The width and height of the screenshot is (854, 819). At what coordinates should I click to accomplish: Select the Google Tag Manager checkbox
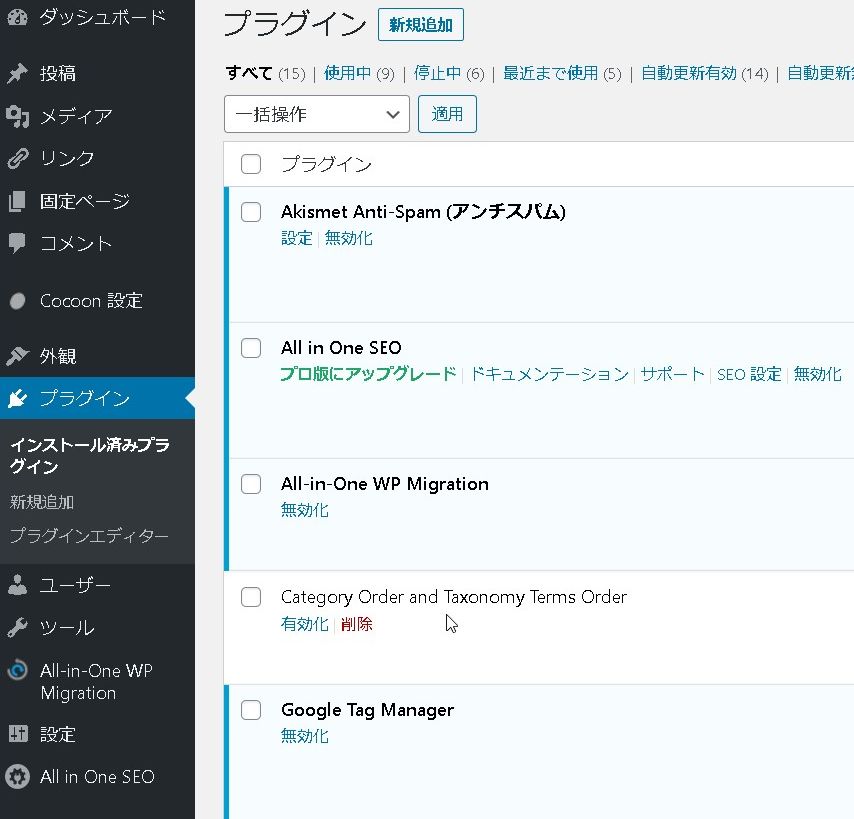point(251,710)
